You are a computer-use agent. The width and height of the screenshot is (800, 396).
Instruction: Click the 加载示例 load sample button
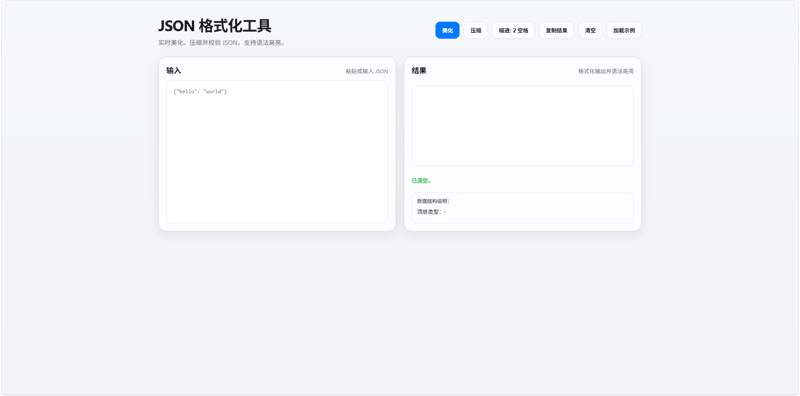[x=624, y=30]
